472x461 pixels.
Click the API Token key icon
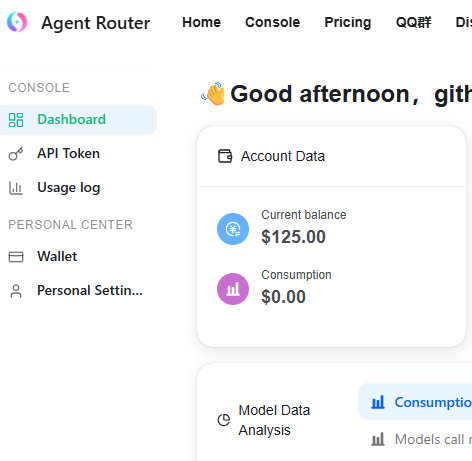[16, 154]
